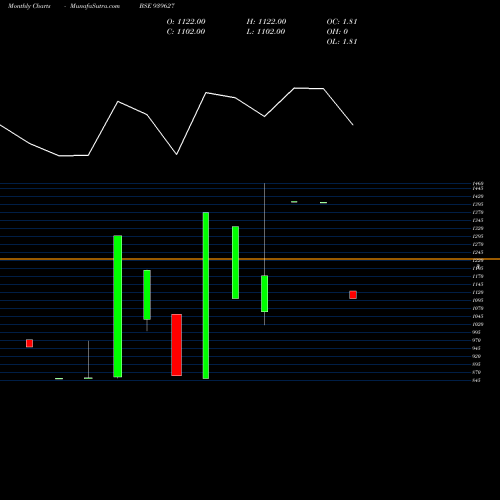Select the open value 'O: 1122.00'

tap(186, 22)
